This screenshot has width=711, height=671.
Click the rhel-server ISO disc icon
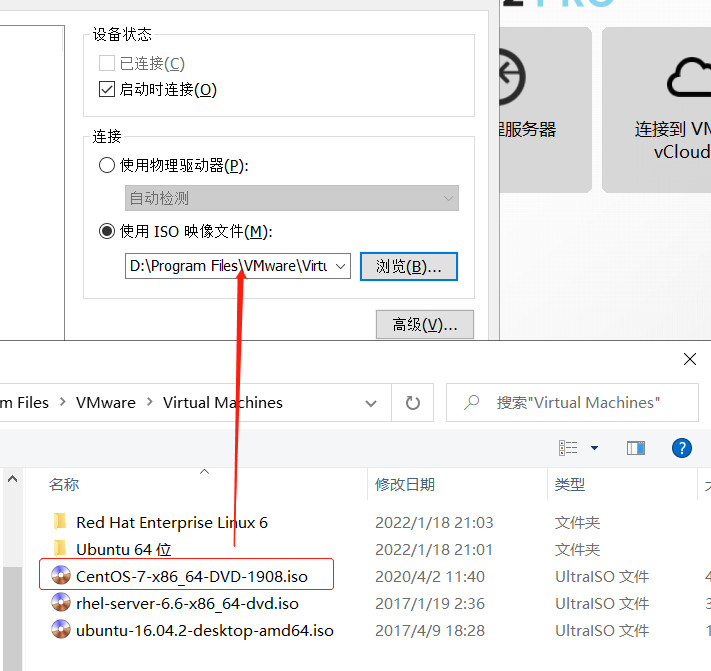click(61, 603)
